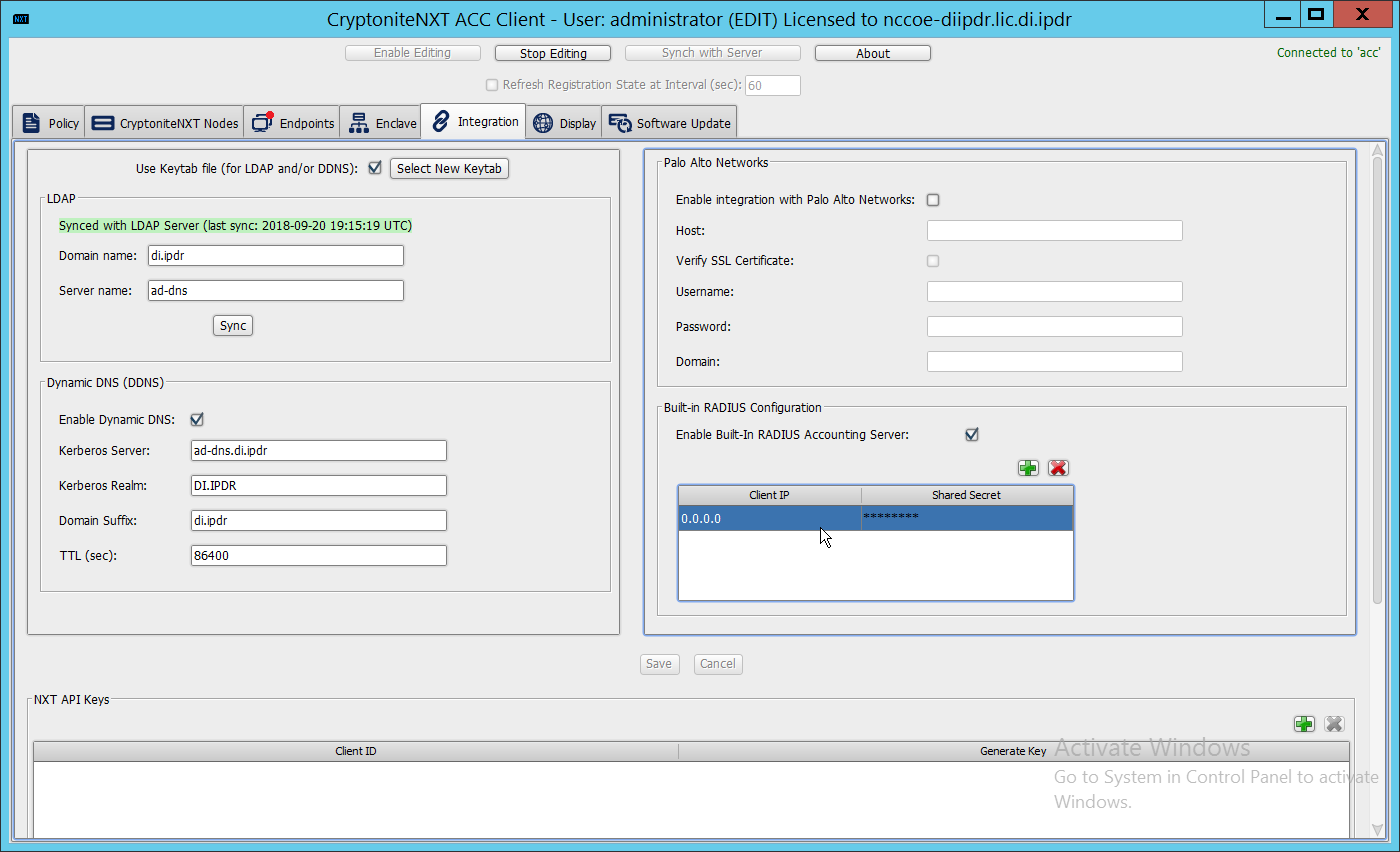This screenshot has width=1400, height=852.
Task: Click the Kerberos Server field
Action: (318, 450)
